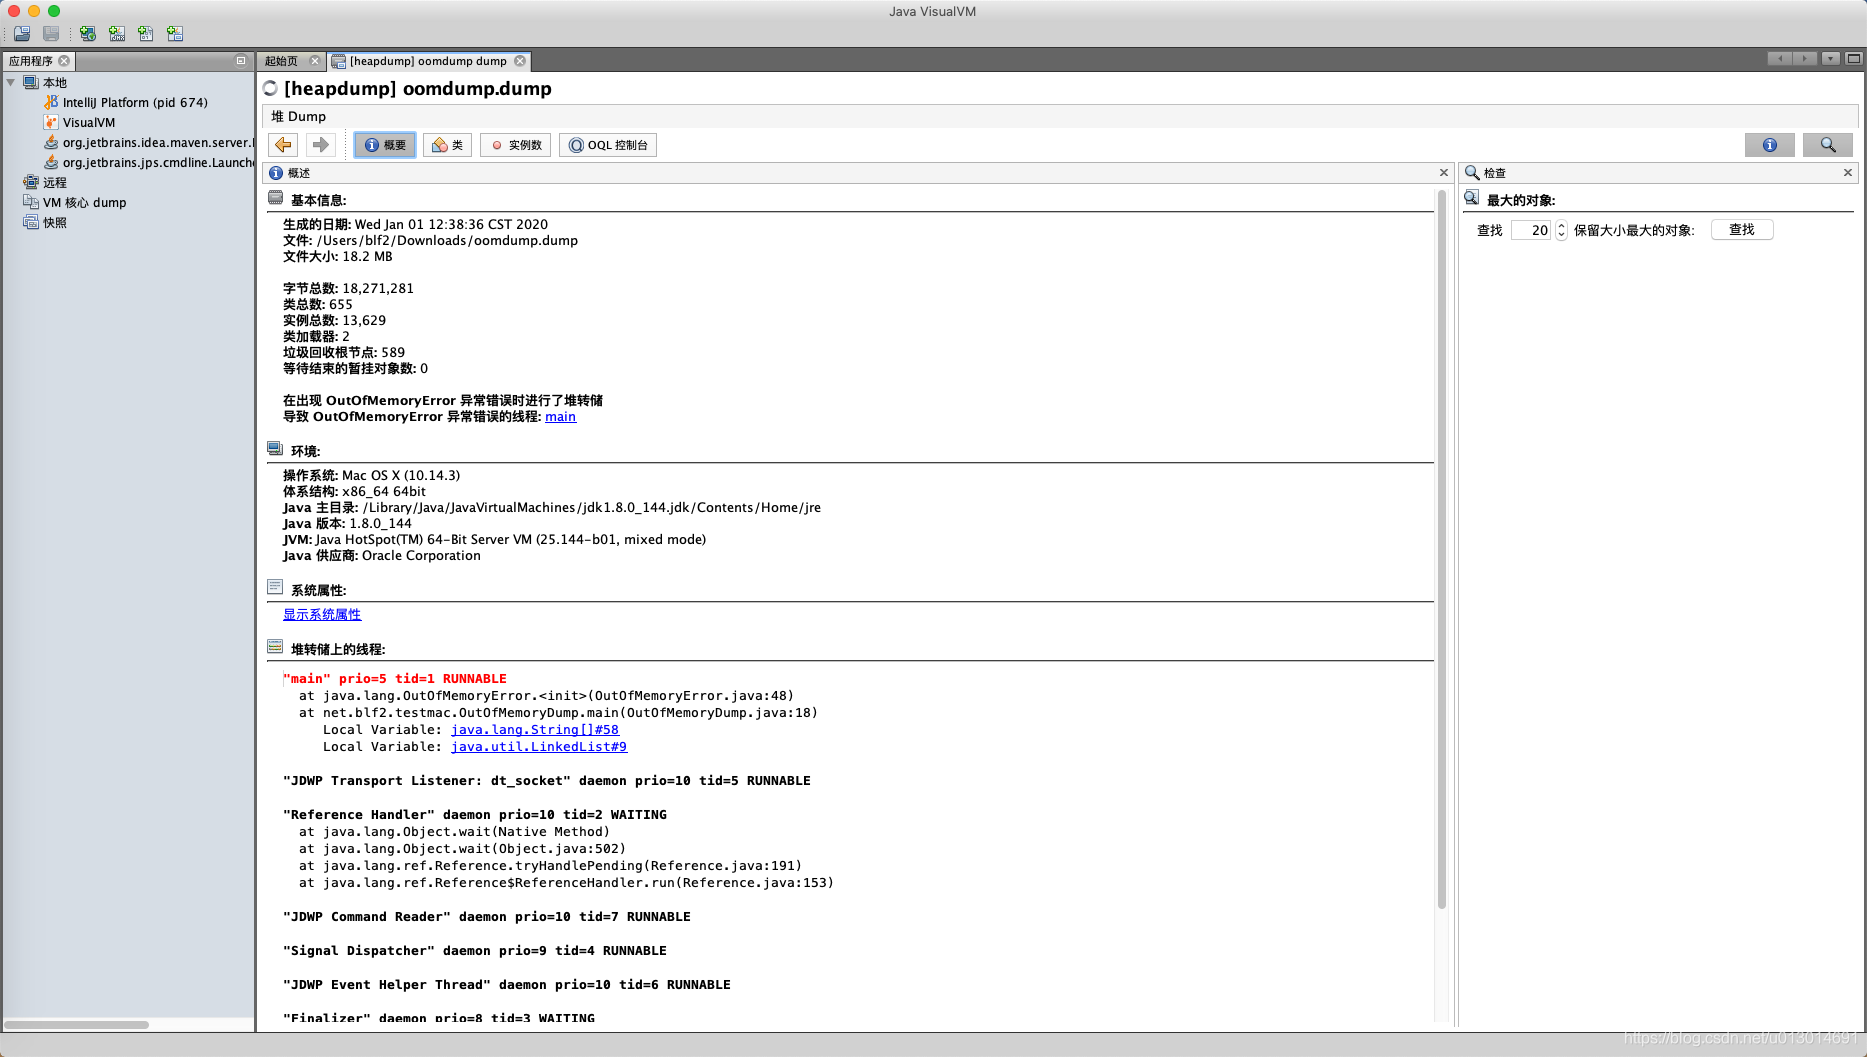This screenshot has height=1057, width=1867.
Task: Select the 快照 snapshots node
Action: pyautogui.click(x=54, y=222)
